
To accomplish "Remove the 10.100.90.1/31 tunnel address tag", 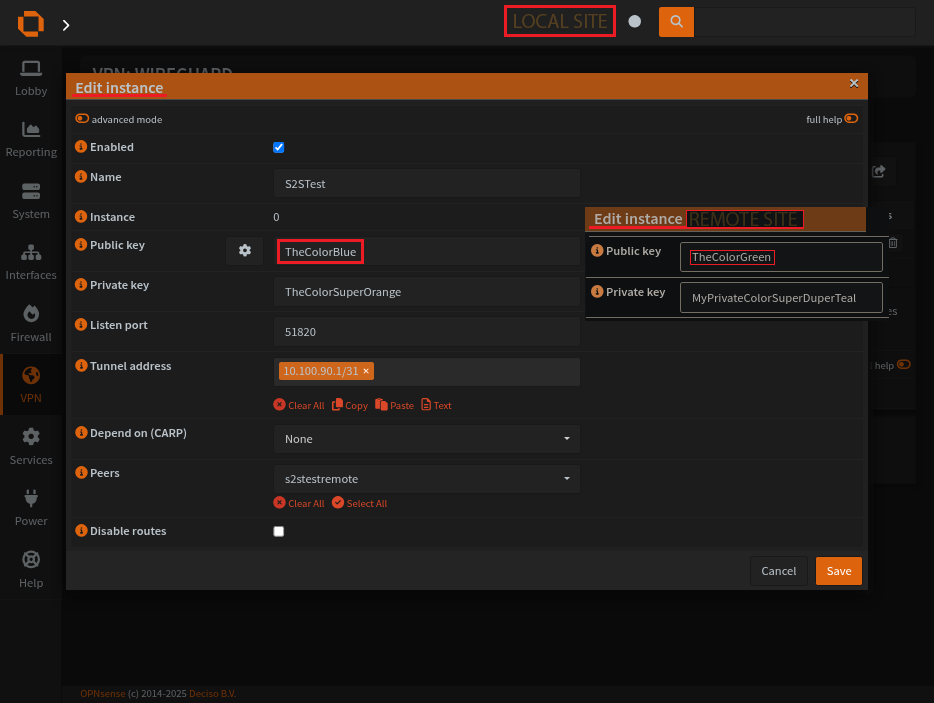I will pos(366,371).
